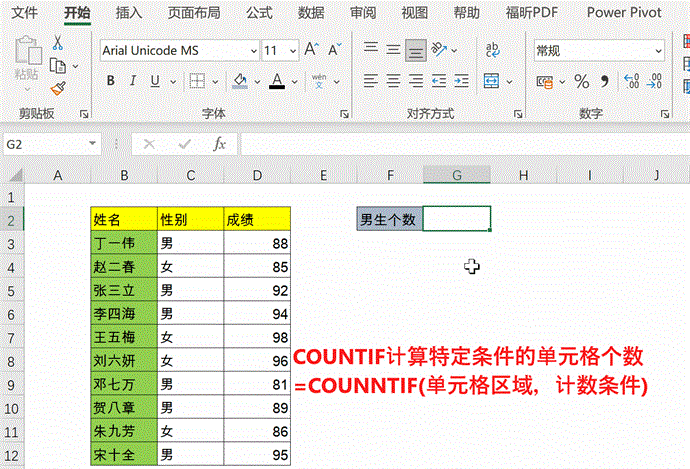The width and height of the screenshot is (690, 469).
Task: Click the yellow fill color bucket
Action: point(240,81)
